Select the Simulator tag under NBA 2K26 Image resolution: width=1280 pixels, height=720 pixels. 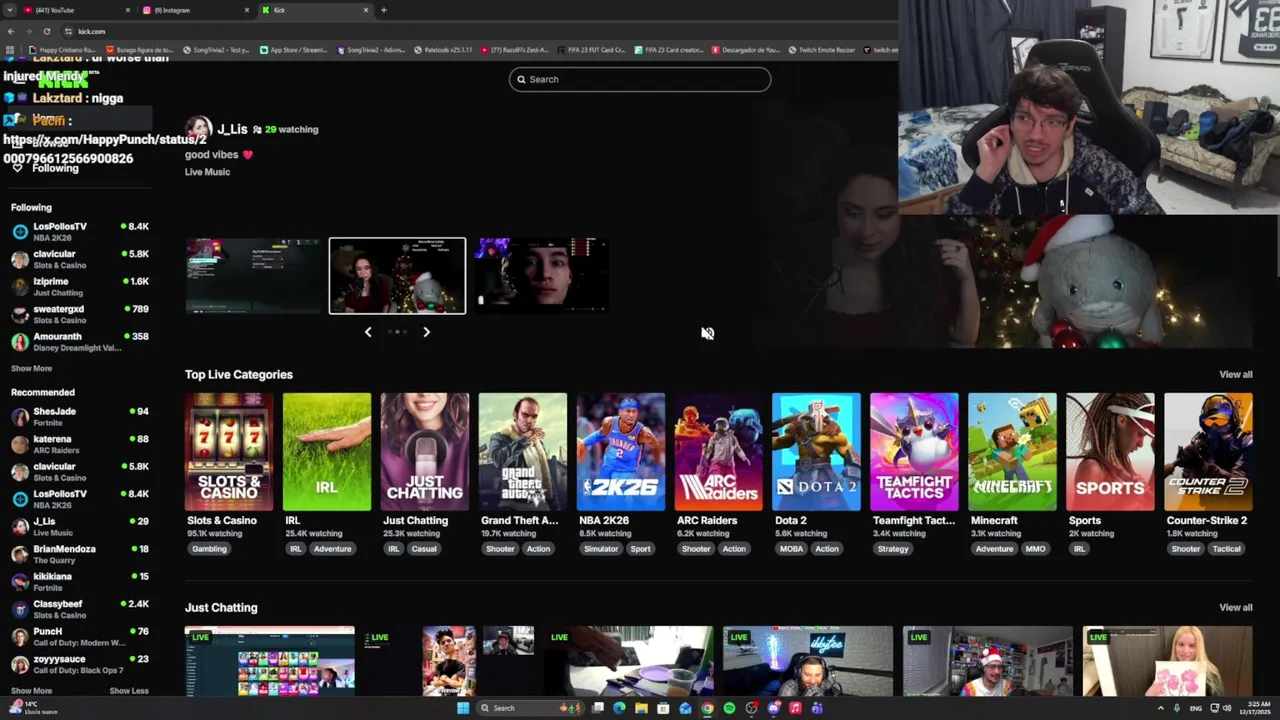pyautogui.click(x=601, y=549)
